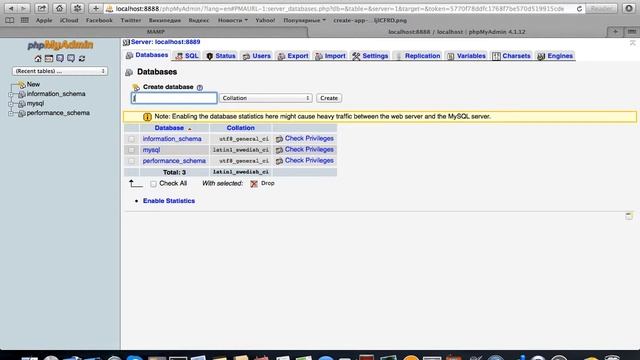Open the Settings tab
This screenshot has height=360, width=640.
370,56
